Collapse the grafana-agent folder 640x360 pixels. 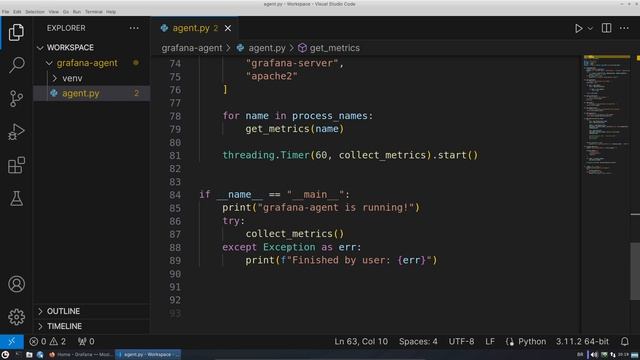click(91, 63)
